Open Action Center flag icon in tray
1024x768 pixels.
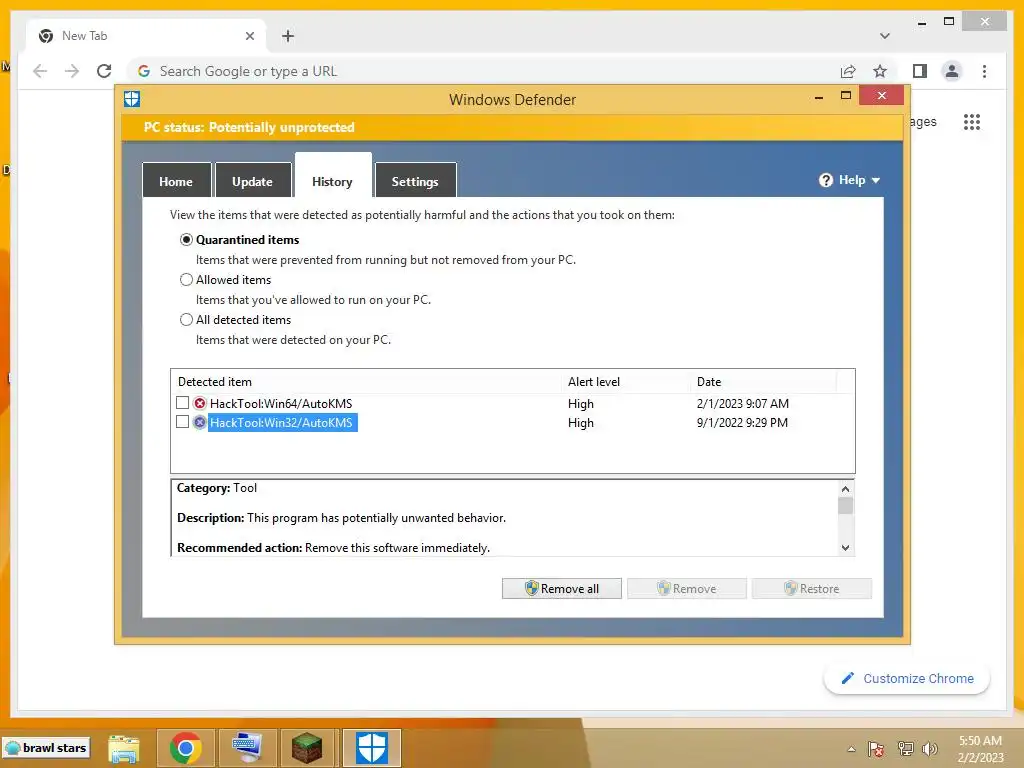coord(876,749)
